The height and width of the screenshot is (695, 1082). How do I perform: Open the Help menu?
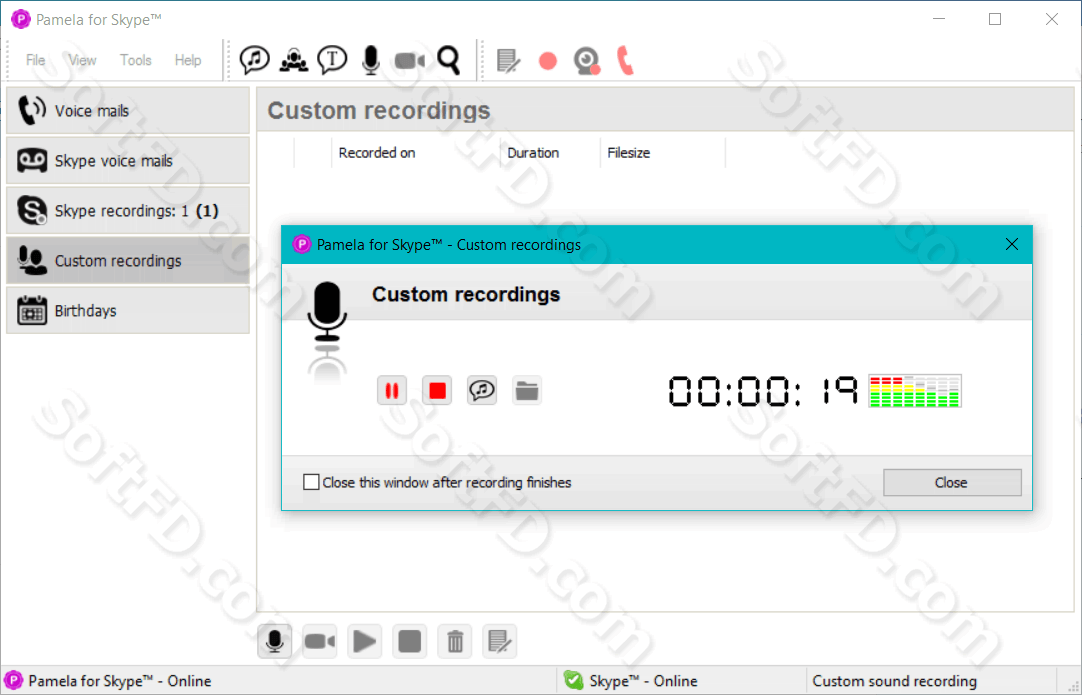[x=188, y=60]
